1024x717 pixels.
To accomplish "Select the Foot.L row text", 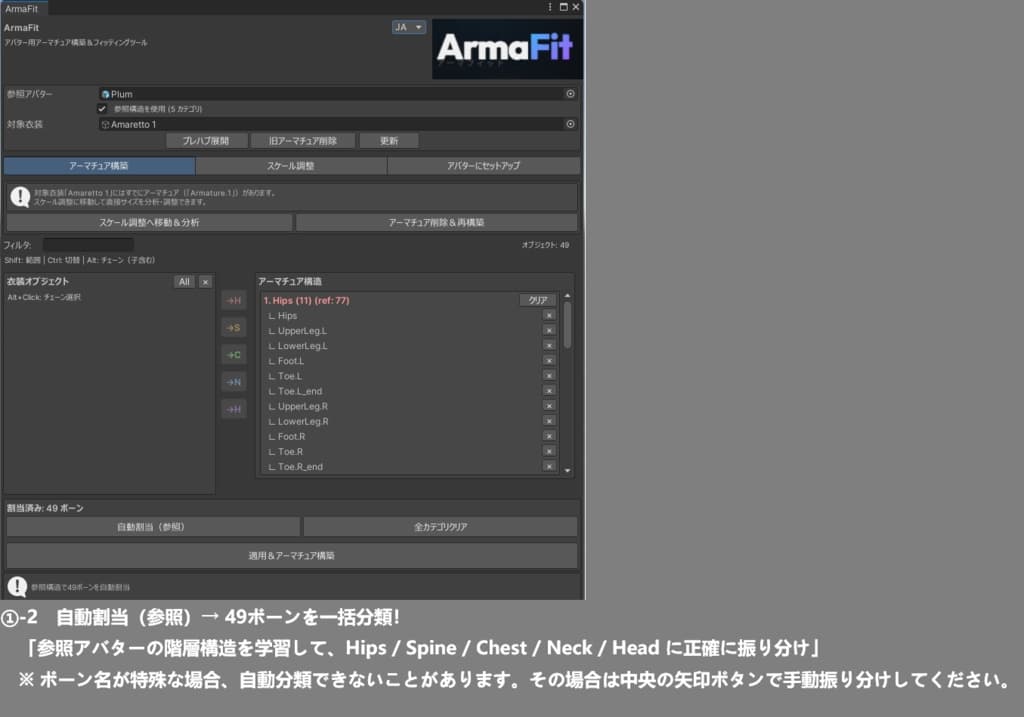I will (291, 360).
